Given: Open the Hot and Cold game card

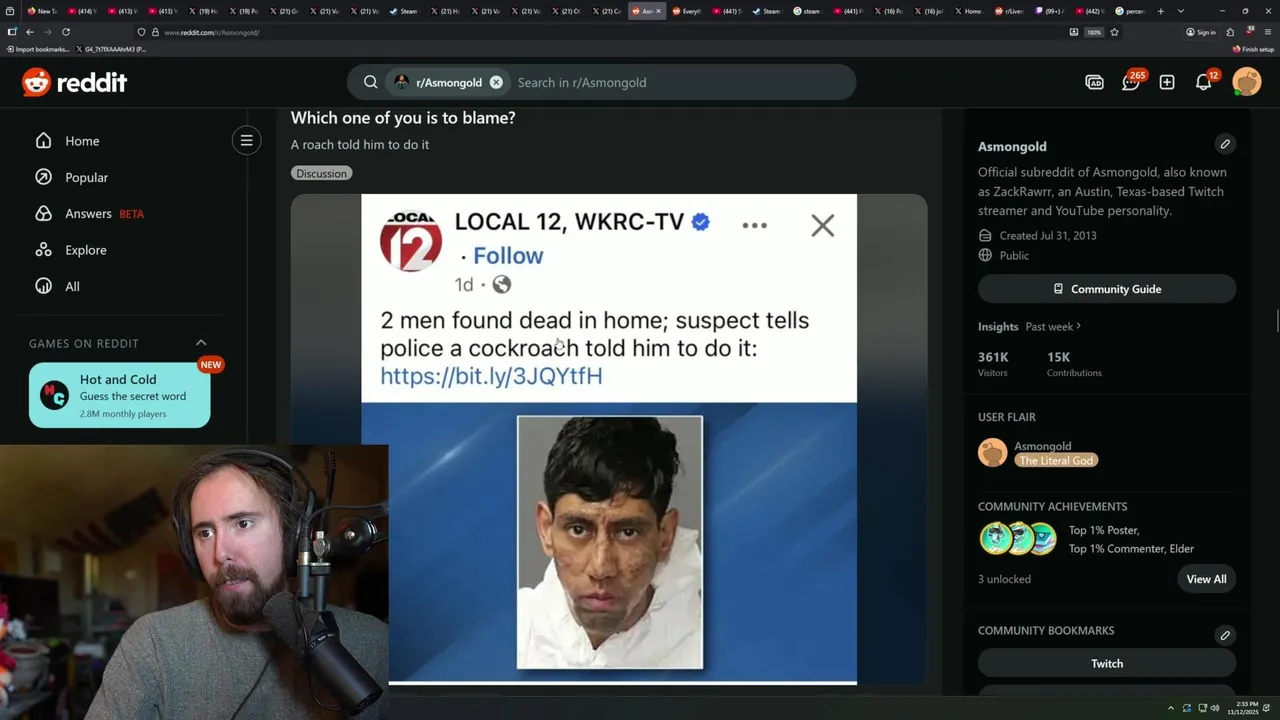Looking at the screenshot, I should 120,395.
